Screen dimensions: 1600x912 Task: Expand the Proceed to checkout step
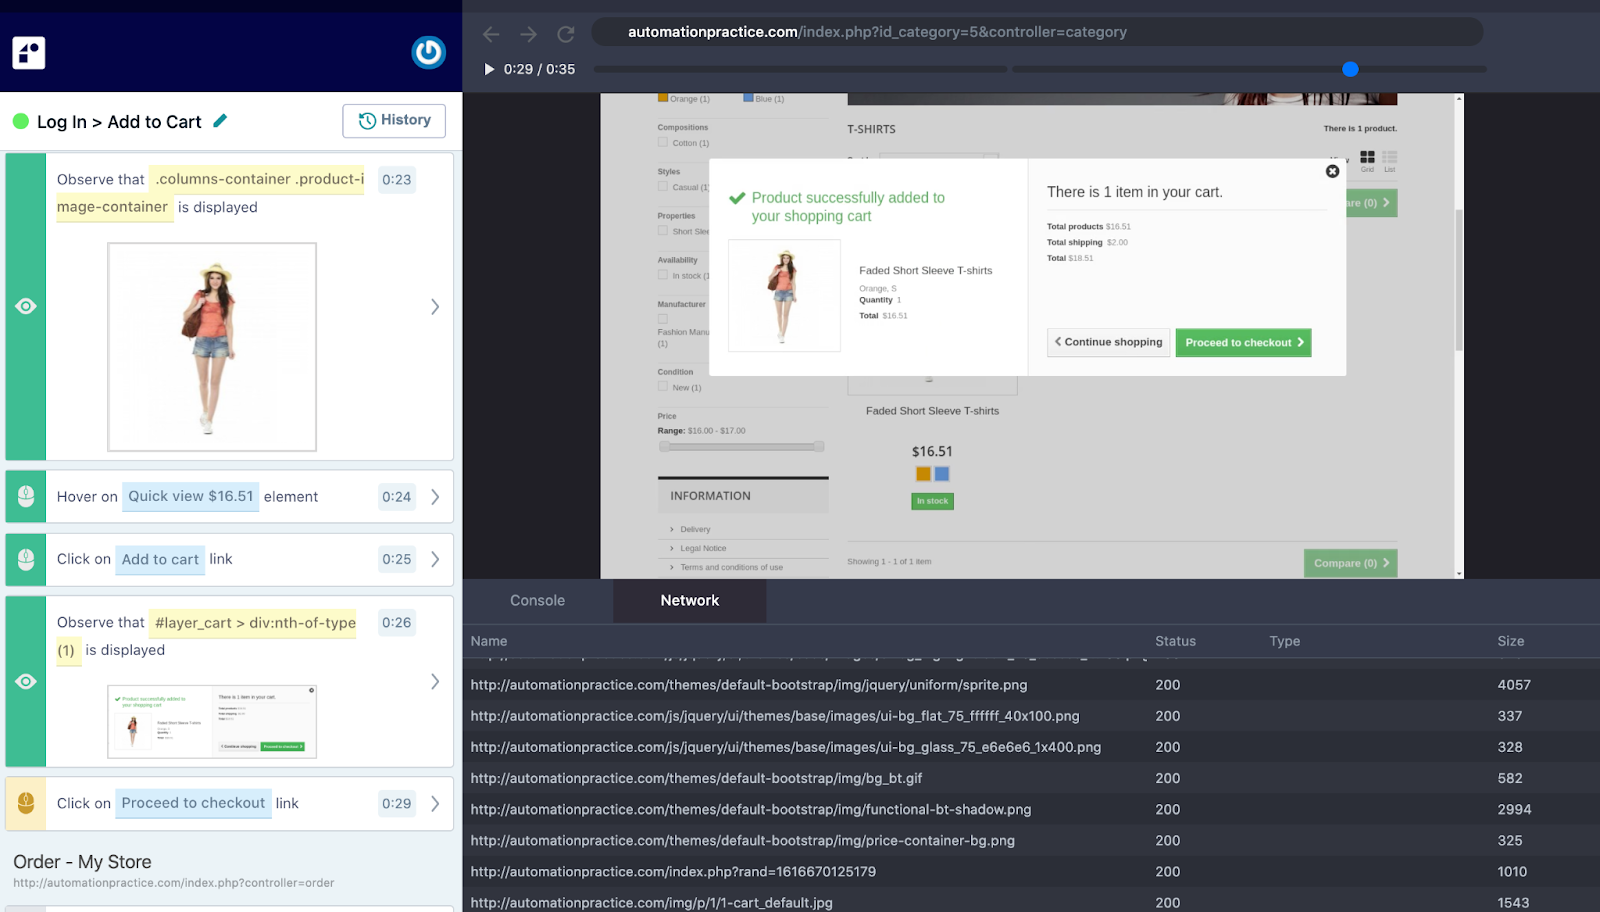[x=435, y=804]
